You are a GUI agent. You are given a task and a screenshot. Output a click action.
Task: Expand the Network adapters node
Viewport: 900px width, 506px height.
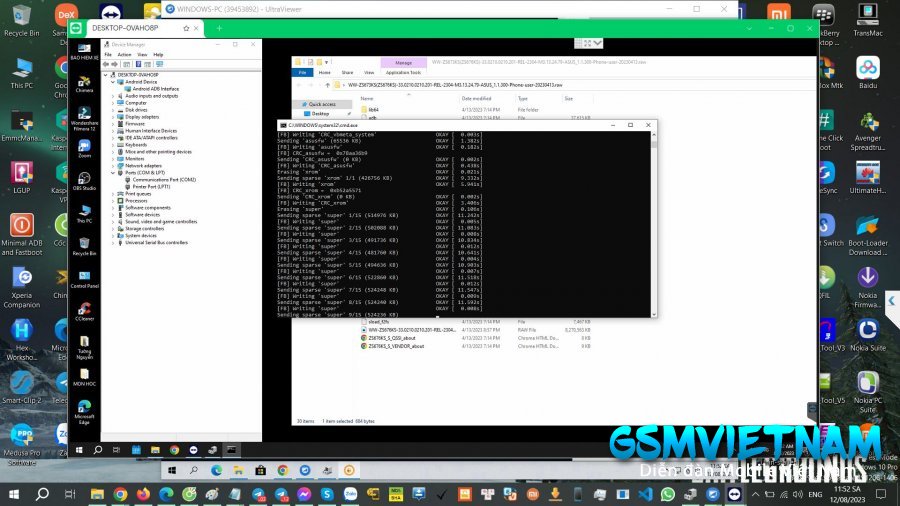113,166
